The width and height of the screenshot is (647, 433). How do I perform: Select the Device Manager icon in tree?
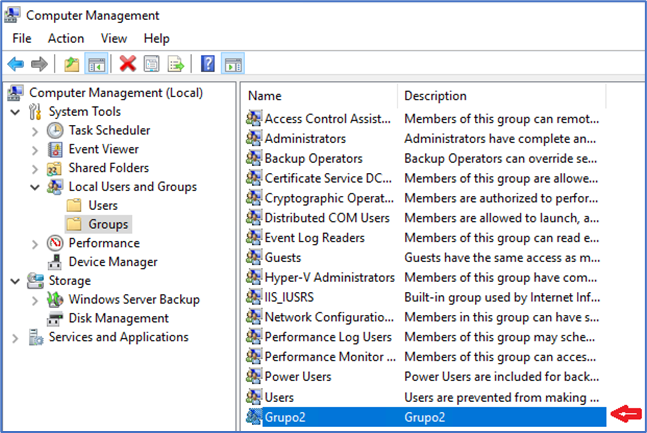(56, 262)
